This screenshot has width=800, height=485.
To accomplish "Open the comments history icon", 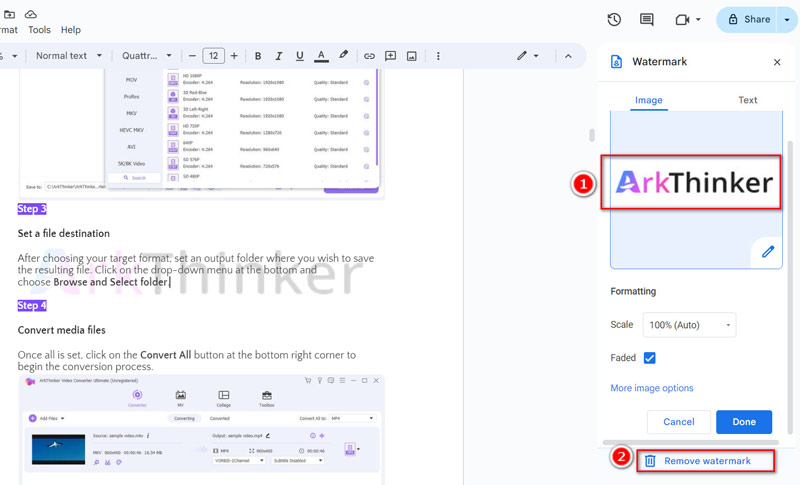I will click(646, 20).
